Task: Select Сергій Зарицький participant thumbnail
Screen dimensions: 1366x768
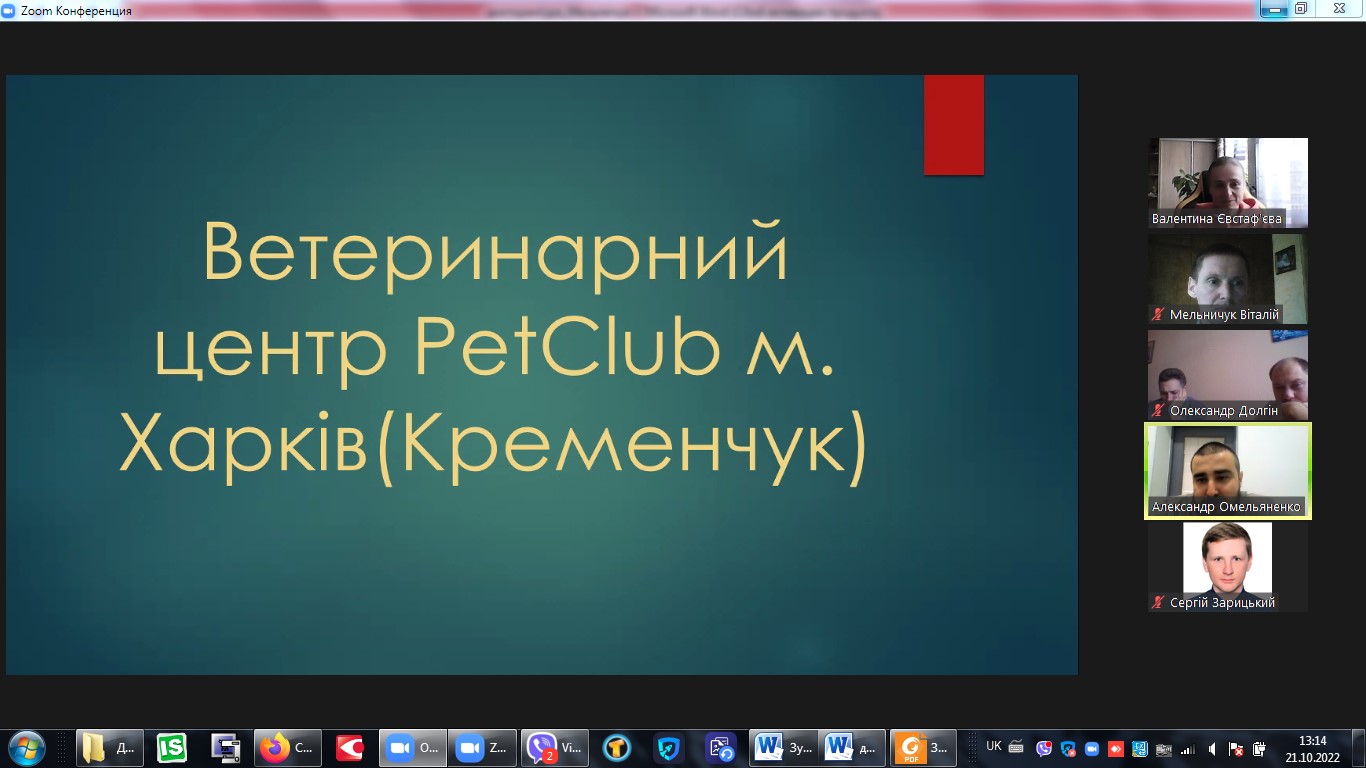Action: tap(1228, 567)
